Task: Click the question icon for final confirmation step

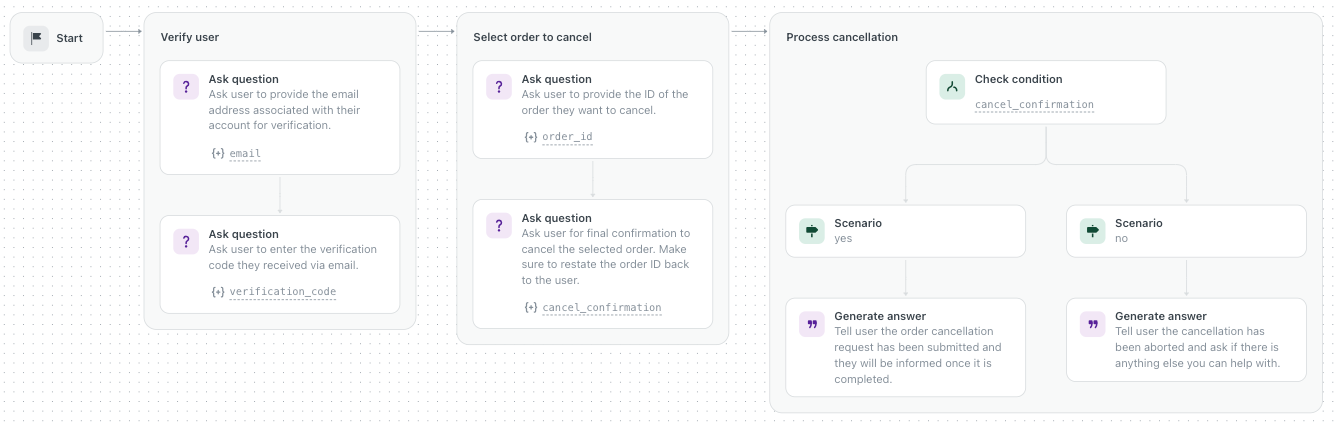Action: [499, 226]
